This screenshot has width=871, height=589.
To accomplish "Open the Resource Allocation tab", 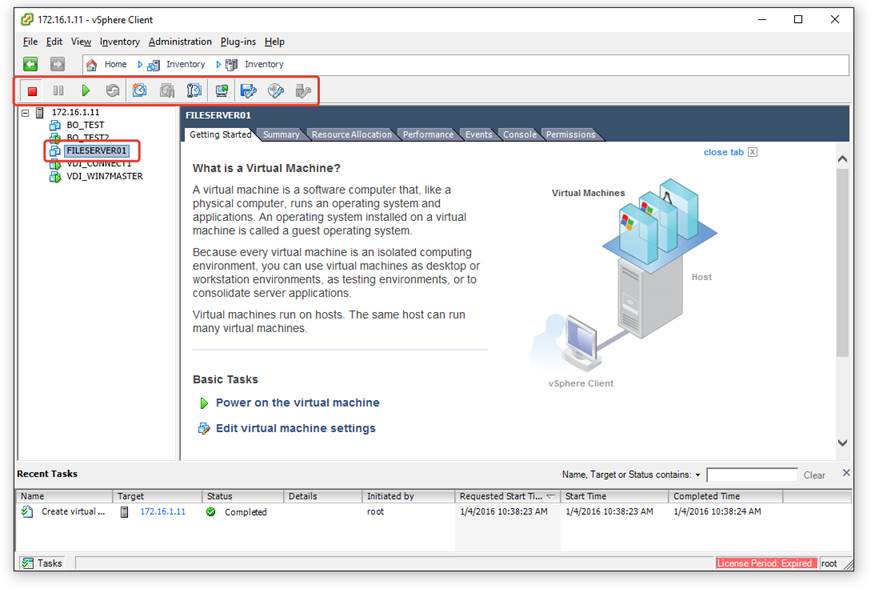I will click(352, 134).
